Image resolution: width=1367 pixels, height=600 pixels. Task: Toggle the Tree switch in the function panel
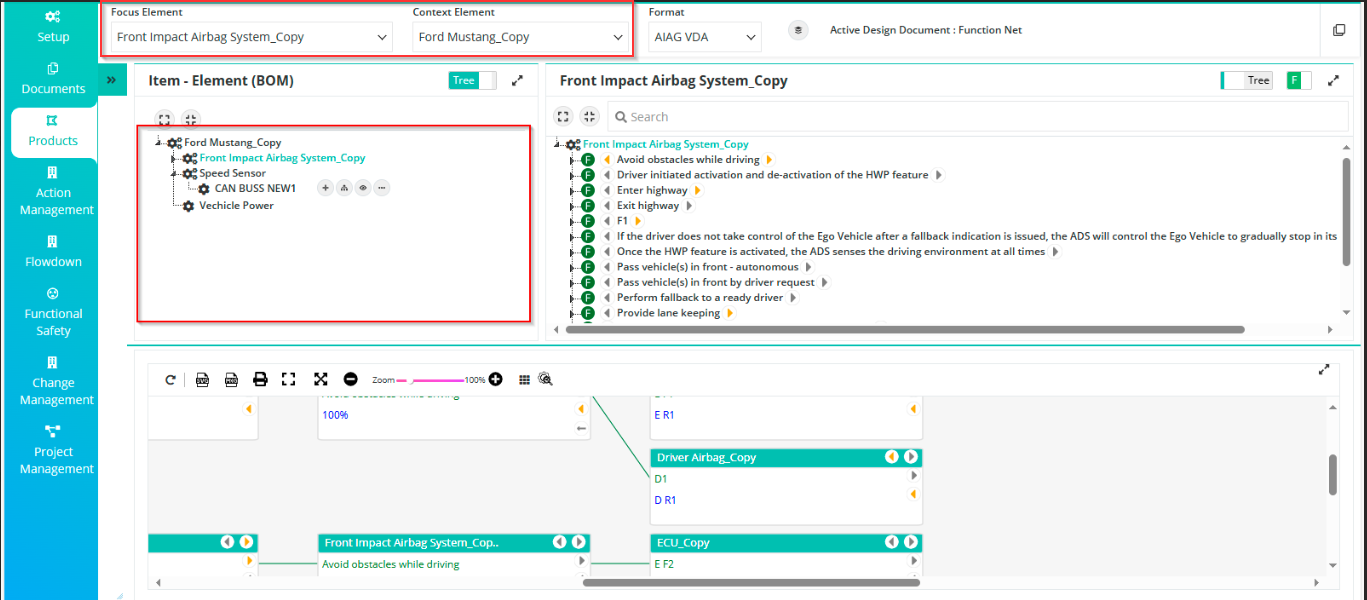point(1247,81)
